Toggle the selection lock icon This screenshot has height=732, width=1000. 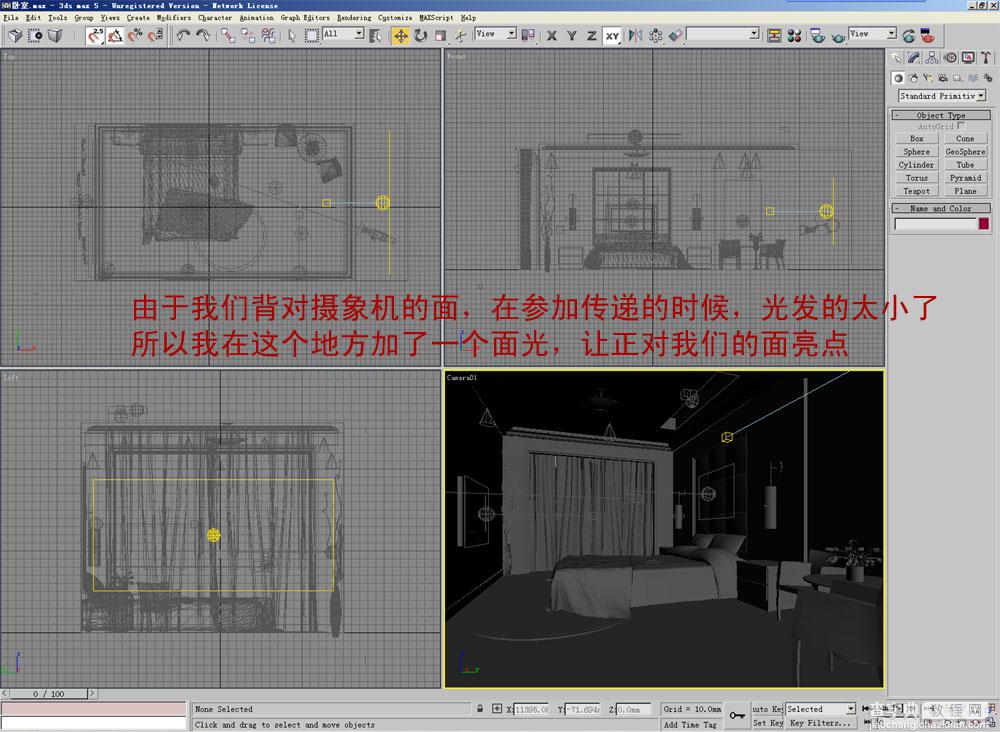(480, 708)
